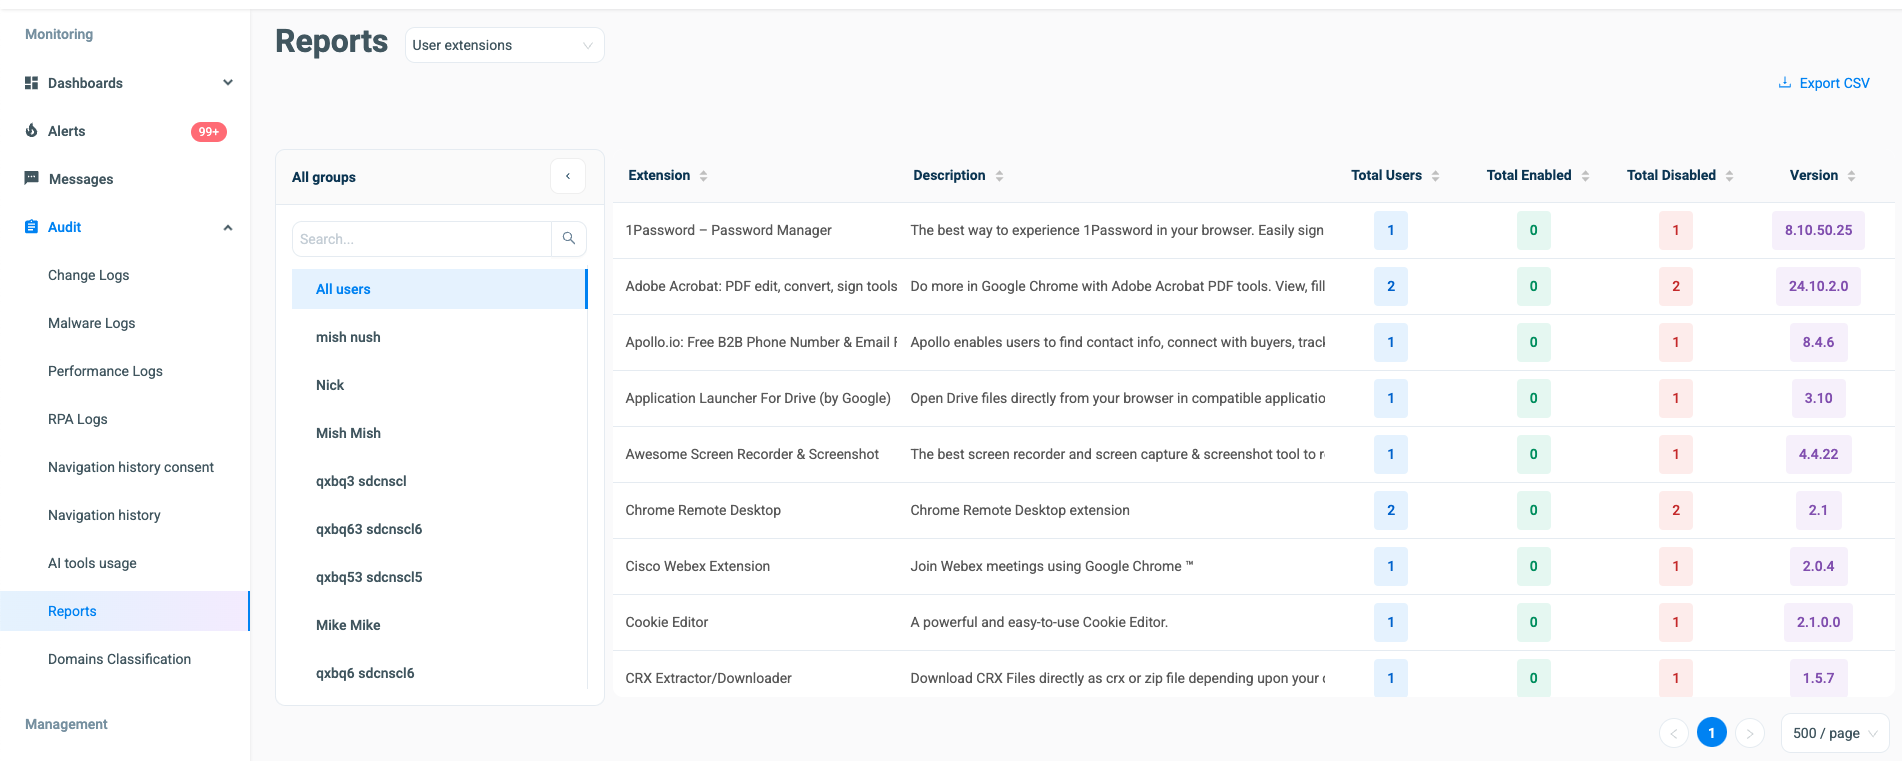
Task: Open the User extensions report dropdown
Action: (504, 45)
